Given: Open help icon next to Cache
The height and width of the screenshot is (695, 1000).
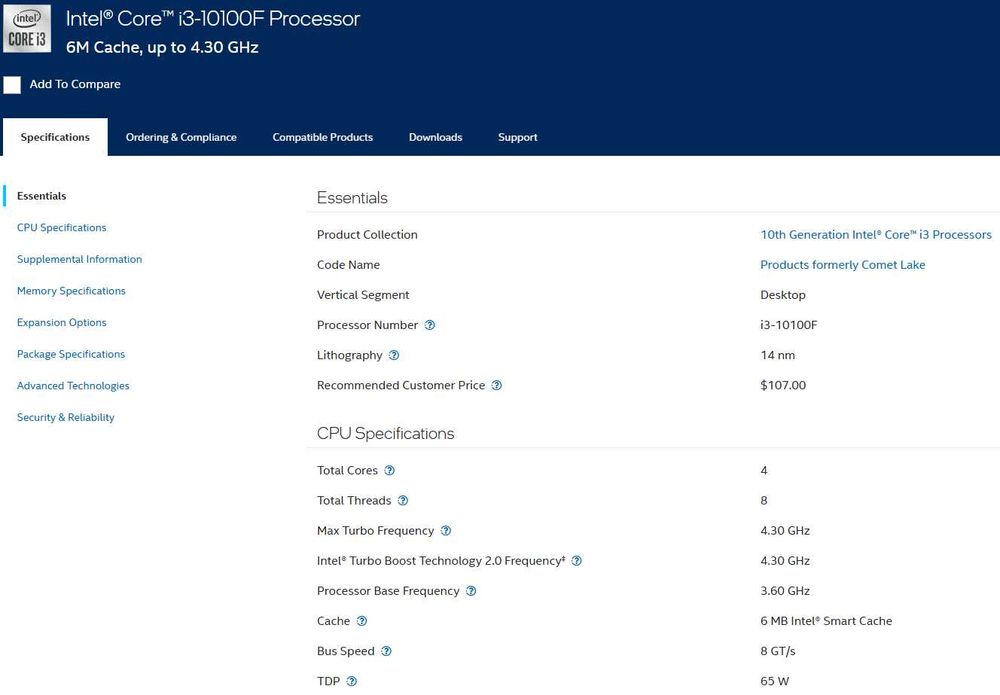Looking at the screenshot, I should pos(362,621).
